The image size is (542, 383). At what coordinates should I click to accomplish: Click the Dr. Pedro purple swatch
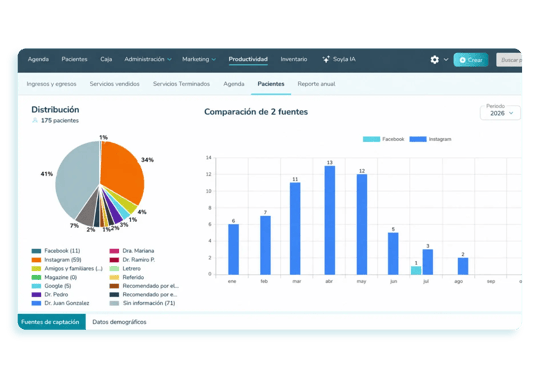(x=36, y=295)
